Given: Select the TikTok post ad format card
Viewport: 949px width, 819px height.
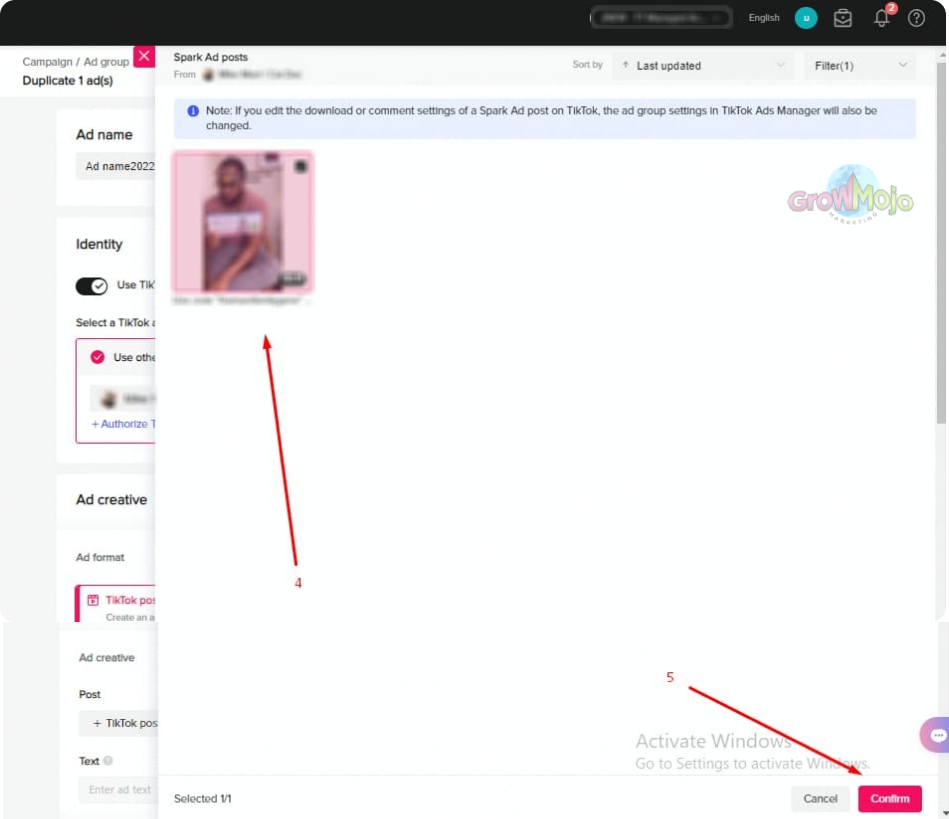Looking at the screenshot, I should point(116,604).
